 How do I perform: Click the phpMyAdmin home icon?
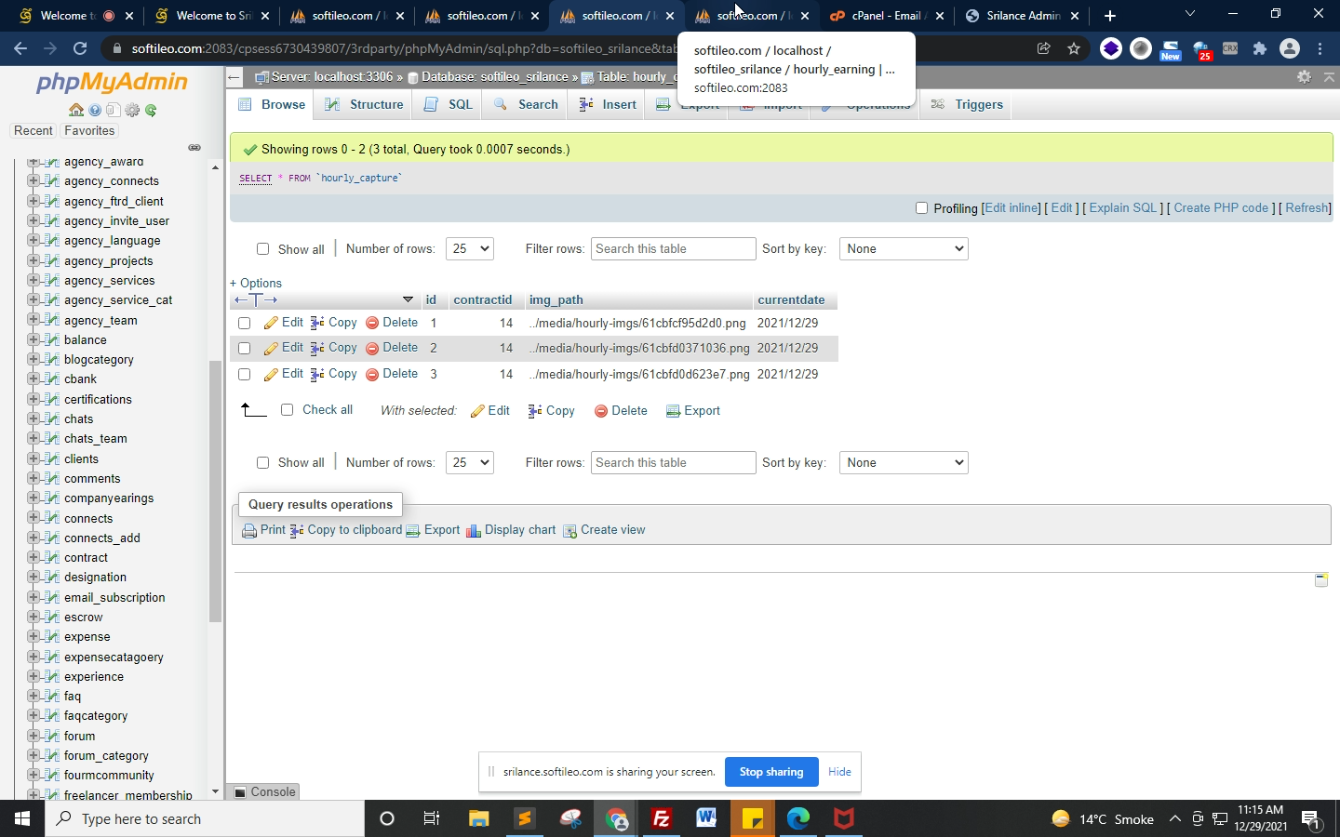click(76, 110)
